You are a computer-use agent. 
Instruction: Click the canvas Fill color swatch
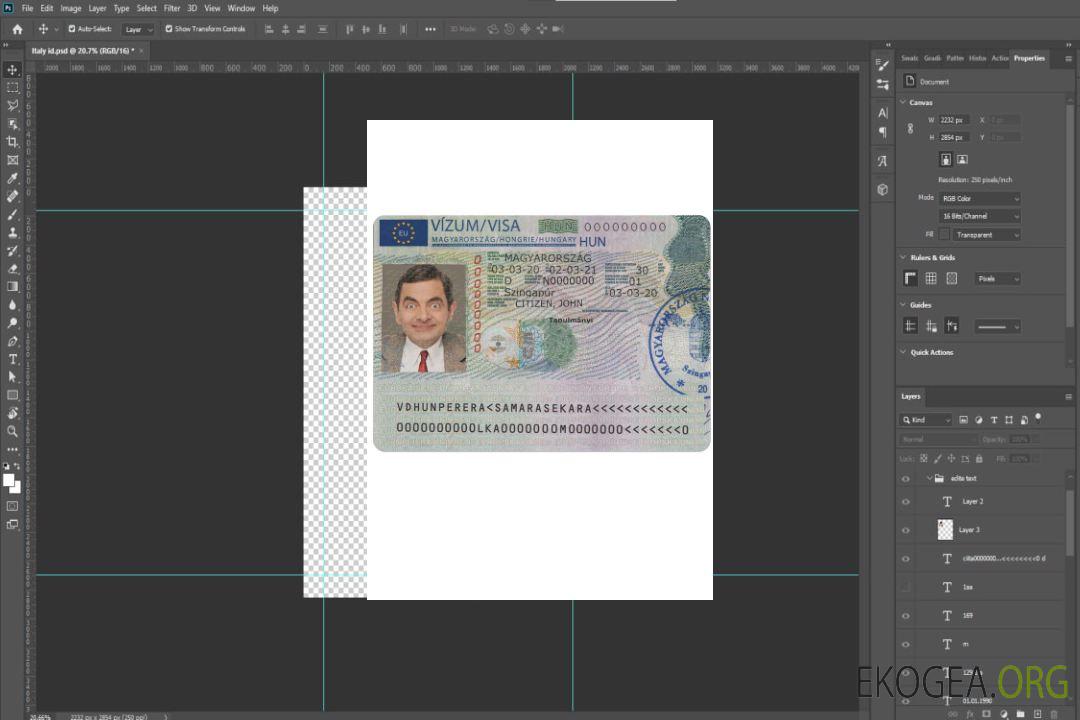pyautogui.click(x=944, y=235)
